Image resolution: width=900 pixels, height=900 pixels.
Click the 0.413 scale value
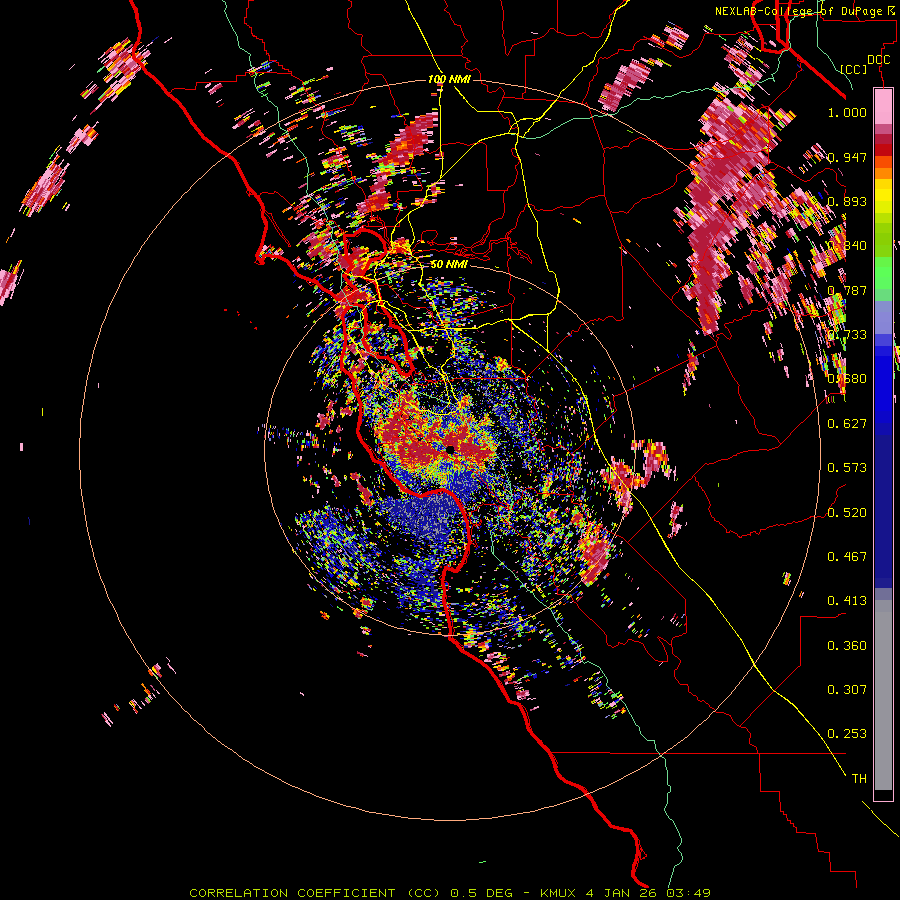(847, 601)
